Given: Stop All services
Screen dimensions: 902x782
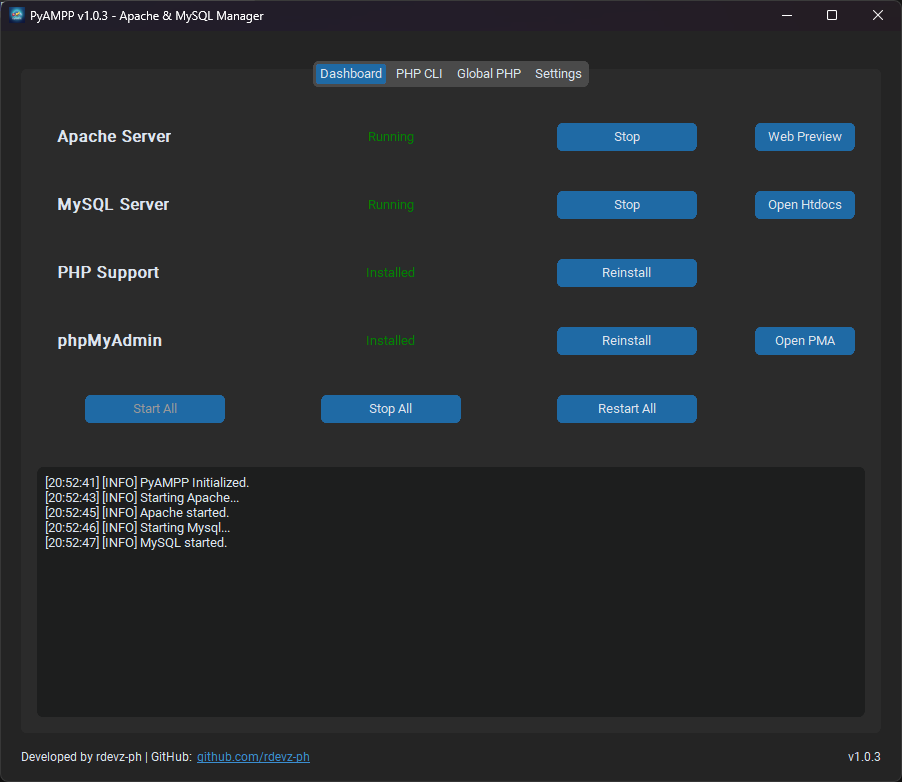Looking at the screenshot, I should click(x=390, y=408).
